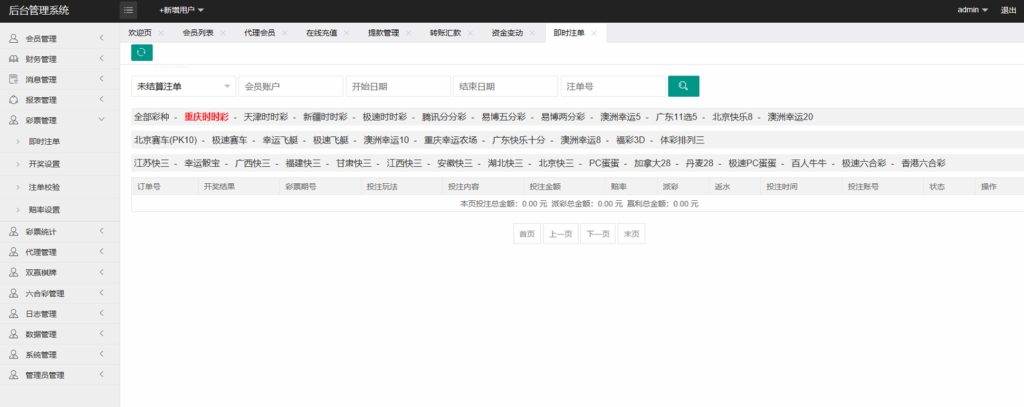Click the 报表管理 sidebar icon
Screen dimensions: 1024x407
[14, 100]
